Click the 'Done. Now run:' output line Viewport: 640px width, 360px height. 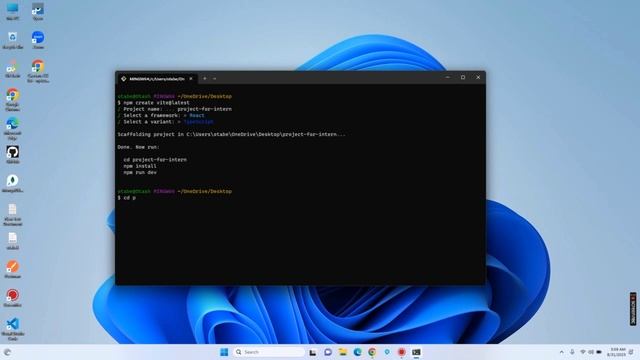click(138, 147)
